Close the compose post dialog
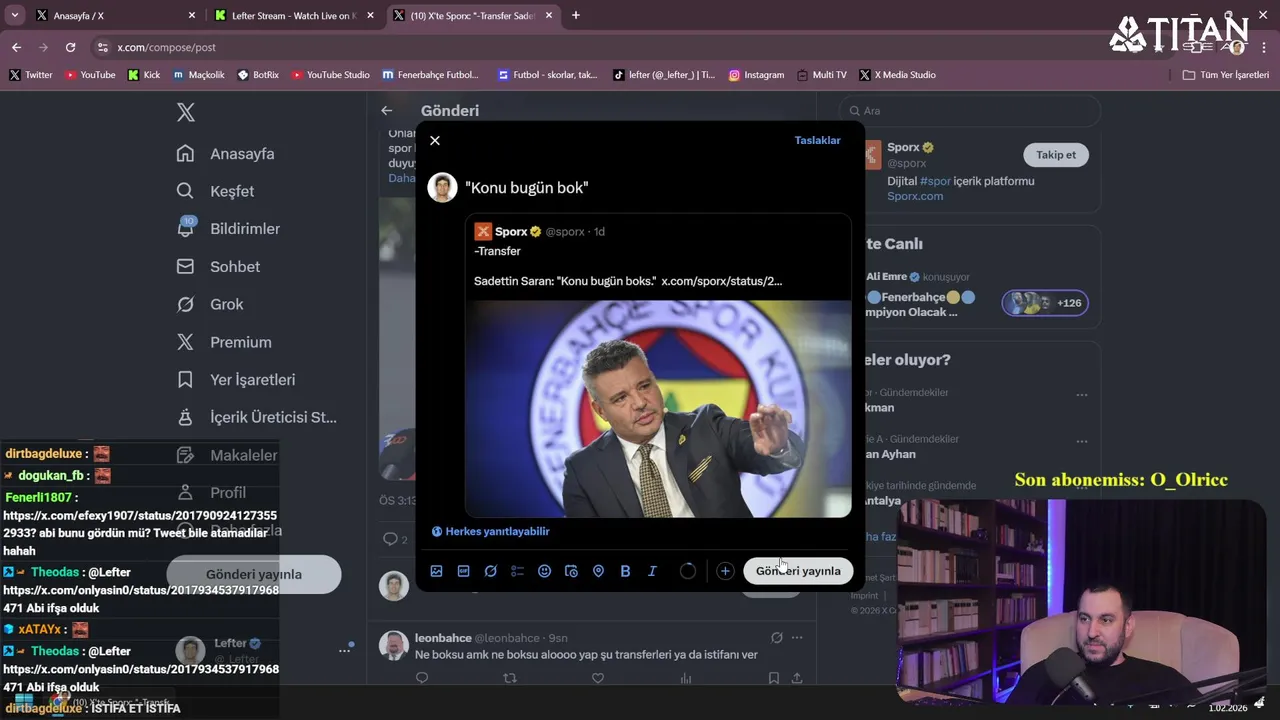This screenshot has height=720, width=1280. 435,140
